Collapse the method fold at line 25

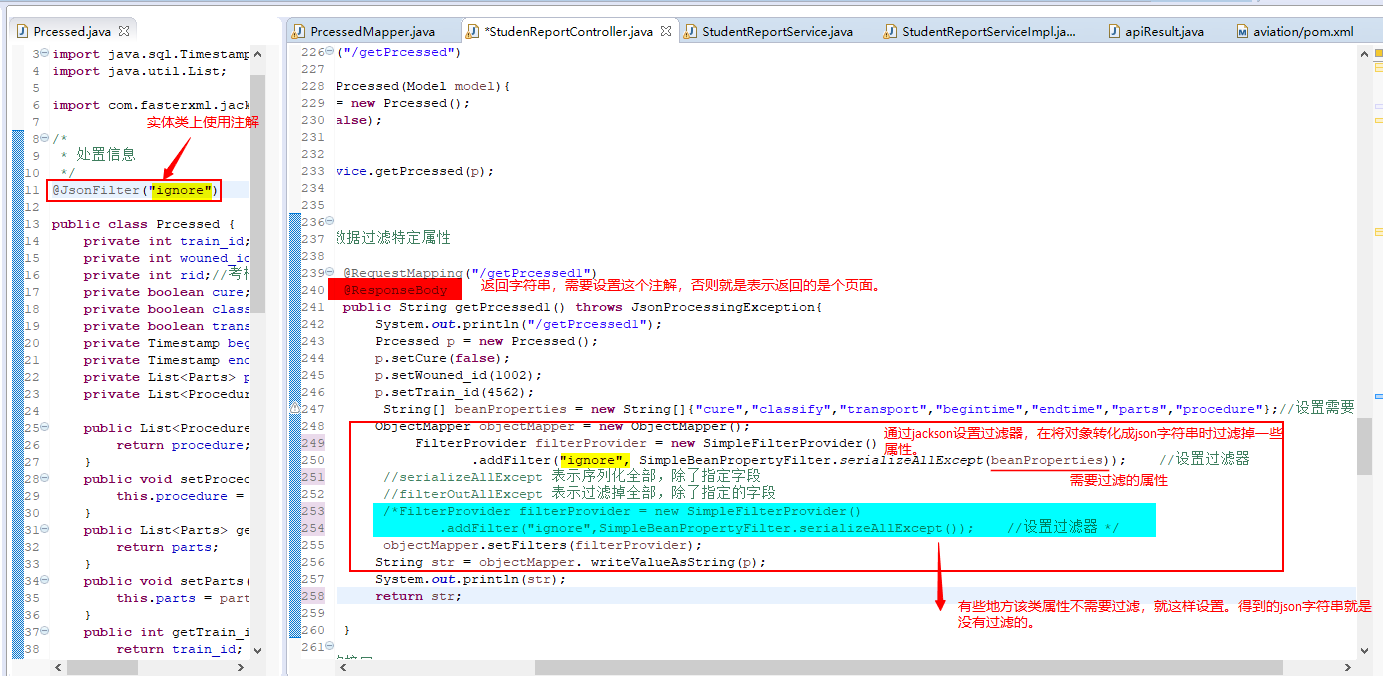click(44, 428)
